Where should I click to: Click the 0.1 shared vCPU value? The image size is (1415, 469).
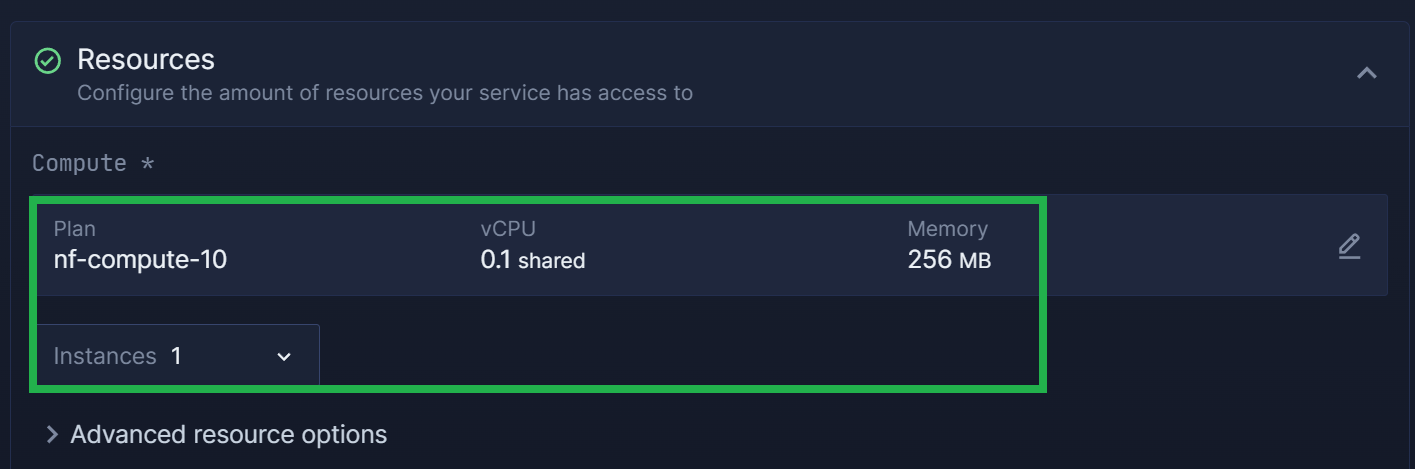533,260
